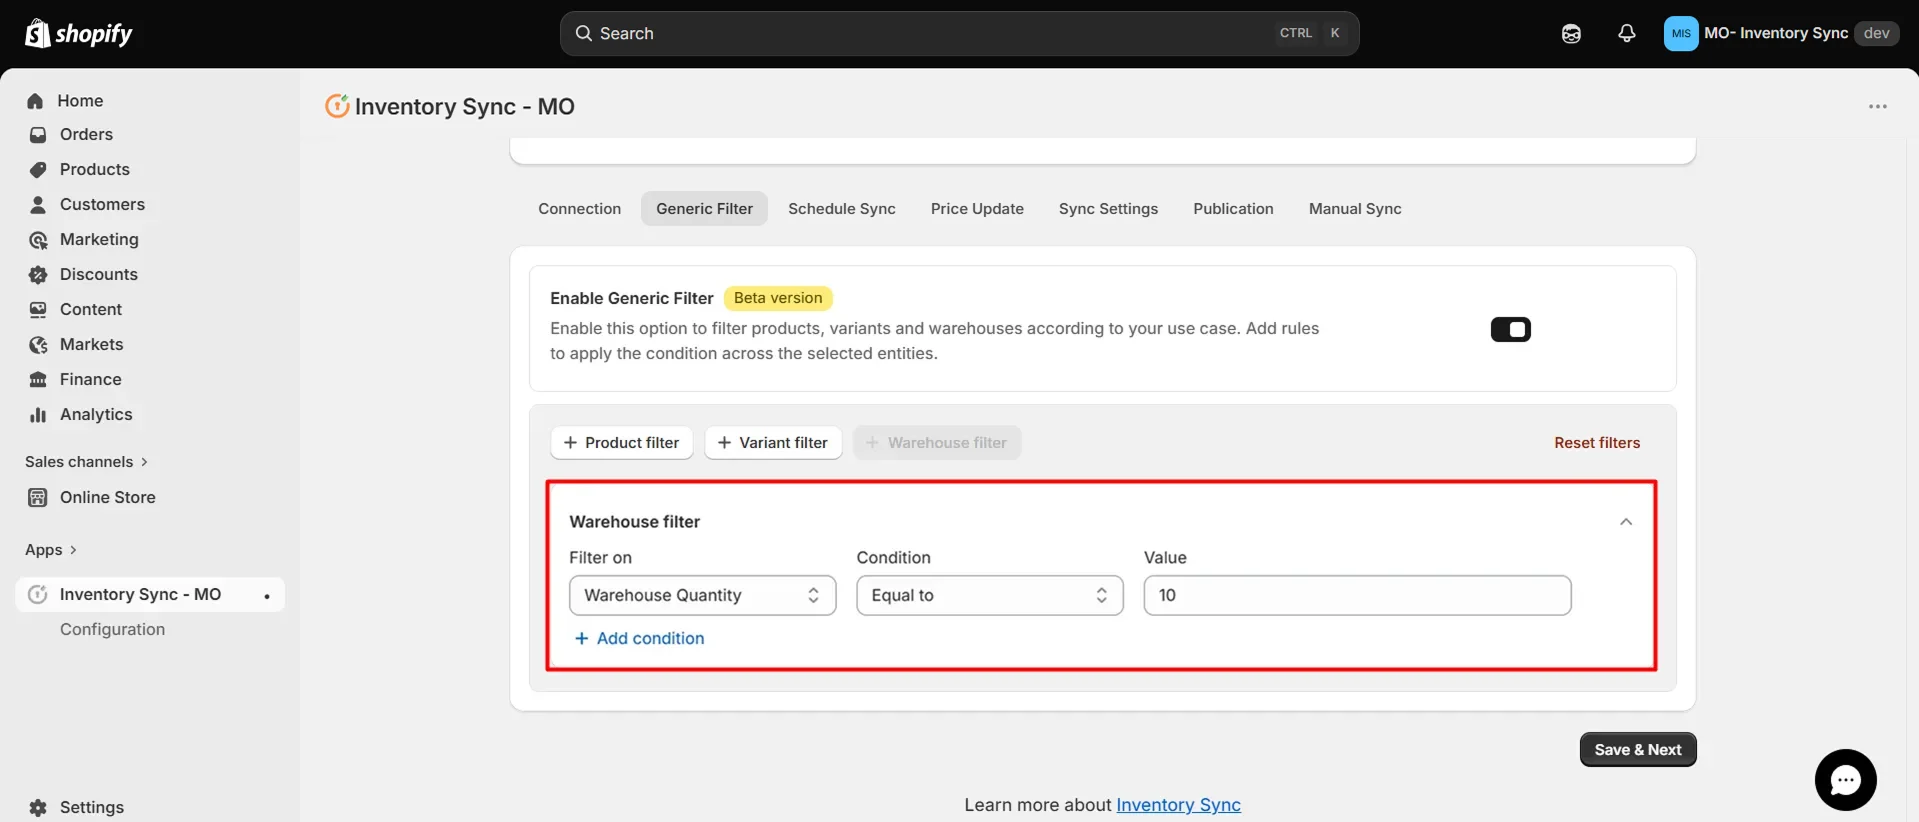This screenshot has height=822, width=1919.
Task: Open the chat support bubble
Action: click(x=1845, y=780)
